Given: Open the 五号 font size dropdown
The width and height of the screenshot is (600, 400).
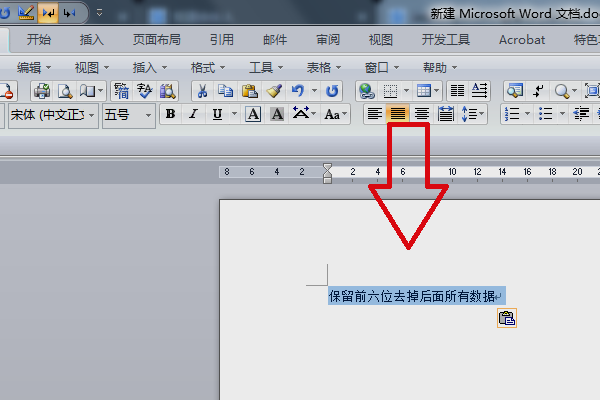Looking at the screenshot, I should [148, 115].
